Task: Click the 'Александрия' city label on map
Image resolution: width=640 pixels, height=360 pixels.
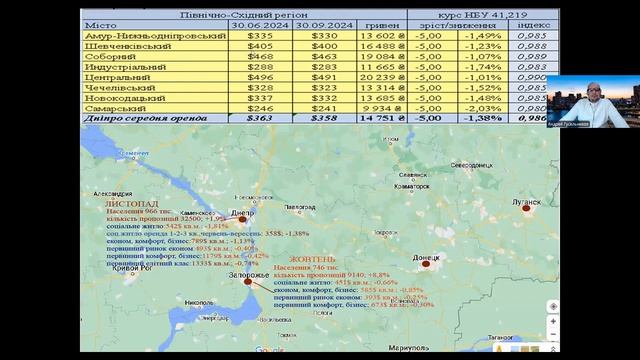Action: coord(113,194)
